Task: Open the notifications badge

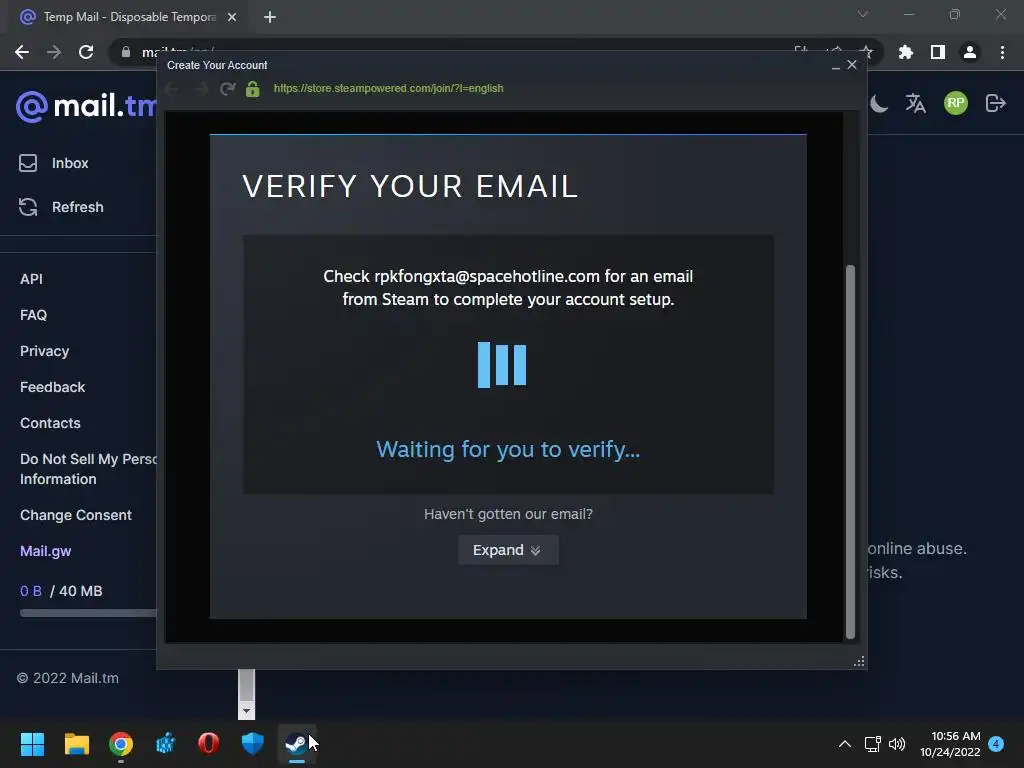Action: (997, 744)
